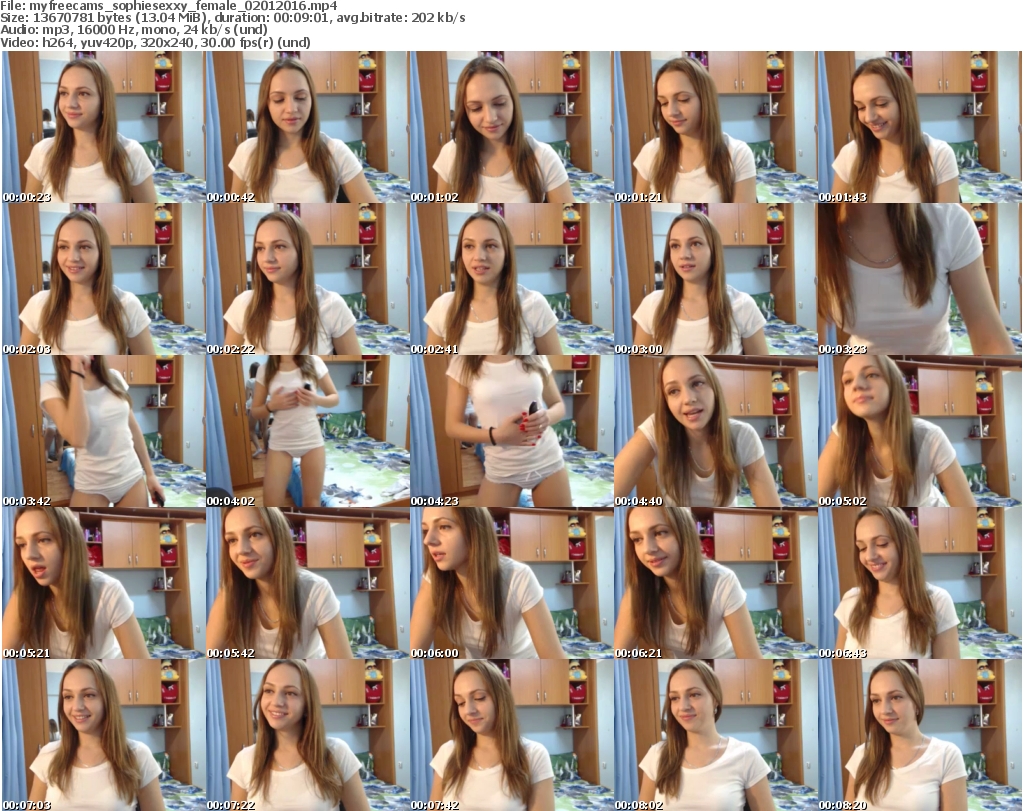The height and width of the screenshot is (811, 1024).
Task: Select the thumbnail frame stamped 00:02:41
Action: click(x=511, y=279)
